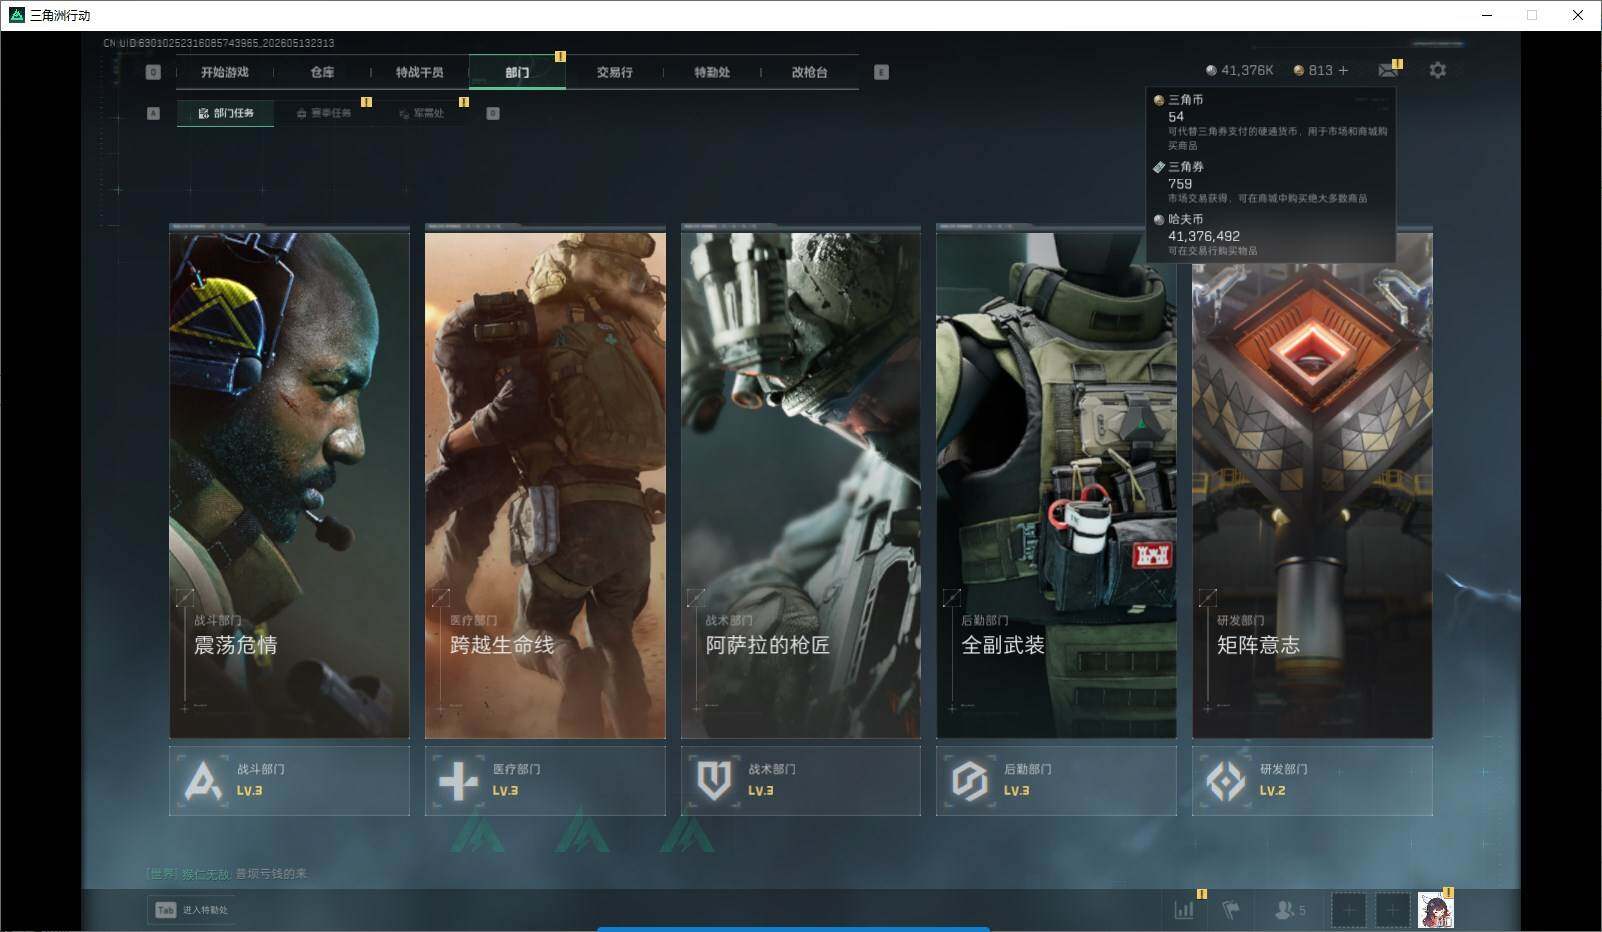Click the 三角券 label in currency tooltip
The height and width of the screenshot is (932, 1602).
1186,167
